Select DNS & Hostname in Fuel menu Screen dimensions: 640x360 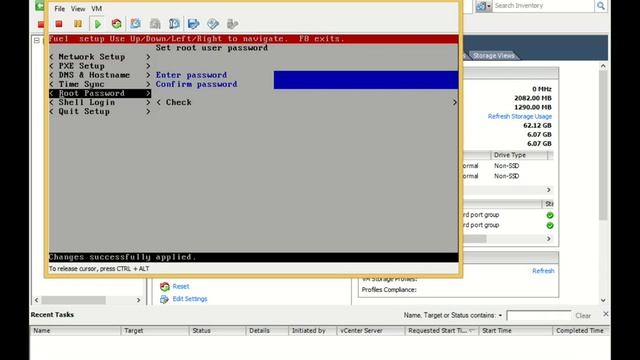pos(100,75)
